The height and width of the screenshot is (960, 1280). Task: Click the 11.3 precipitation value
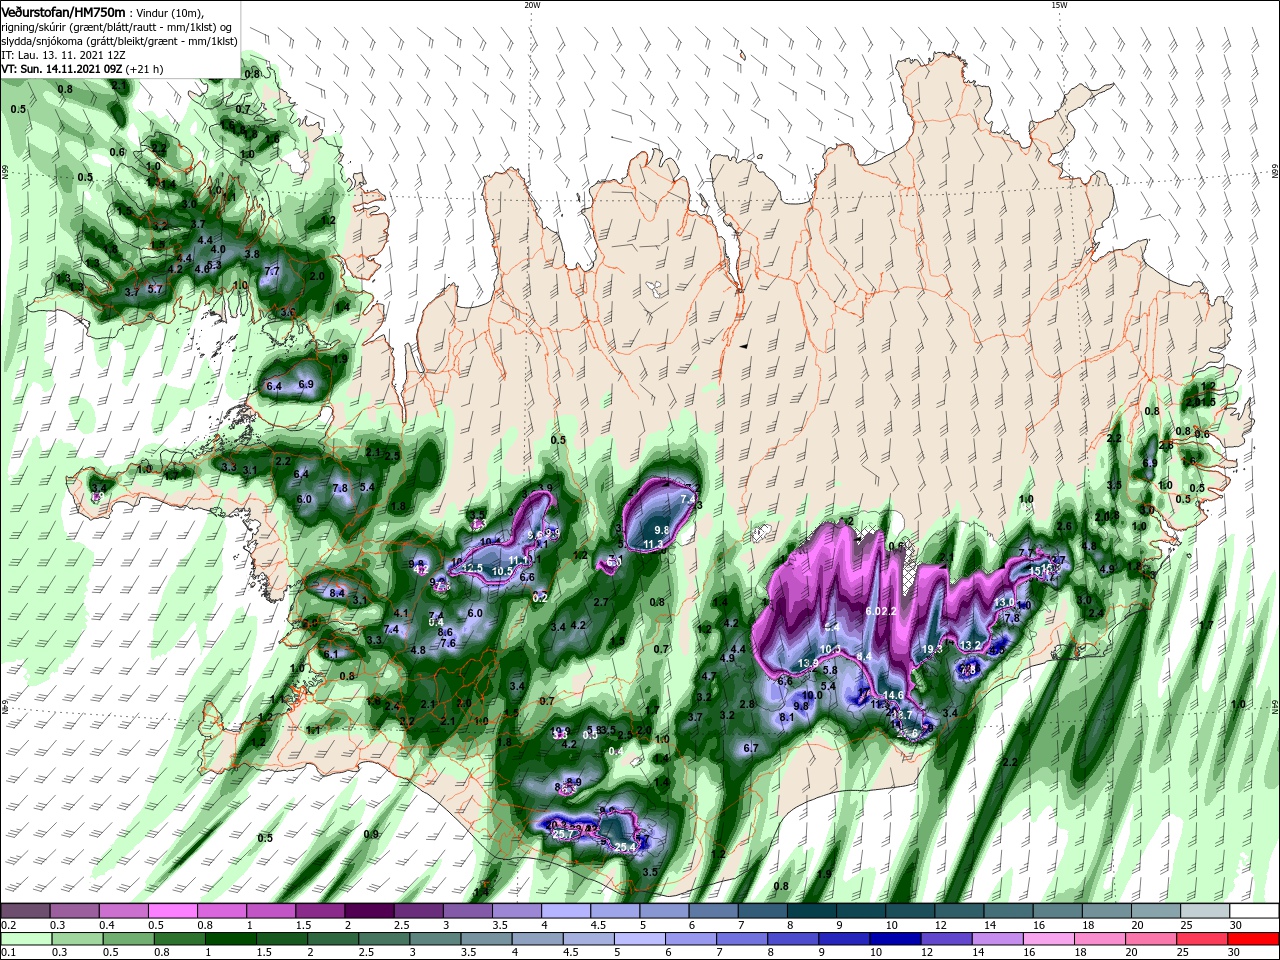coord(653,544)
